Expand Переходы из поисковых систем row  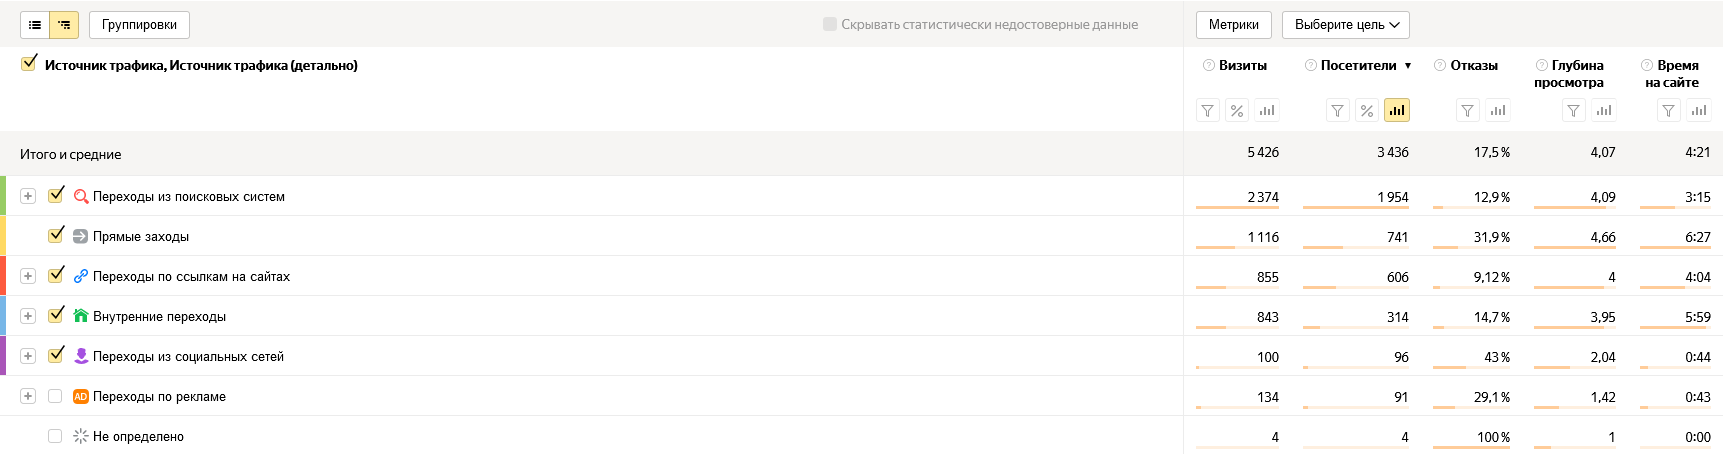coord(28,196)
